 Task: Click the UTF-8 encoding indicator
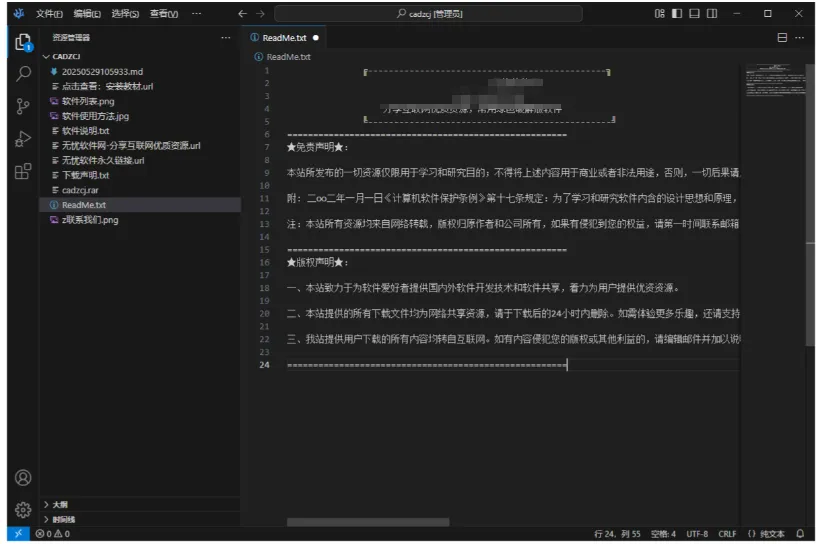[697, 533]
